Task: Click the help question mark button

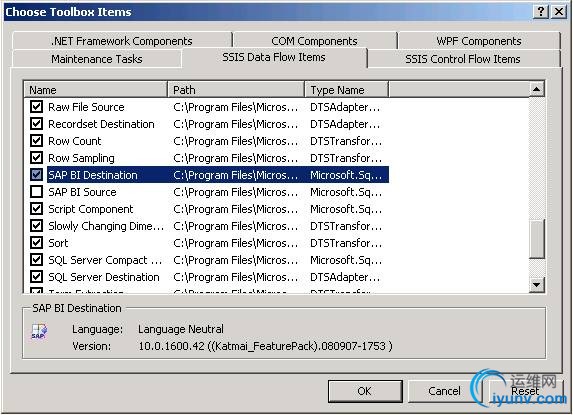Action: pos(541,12)
